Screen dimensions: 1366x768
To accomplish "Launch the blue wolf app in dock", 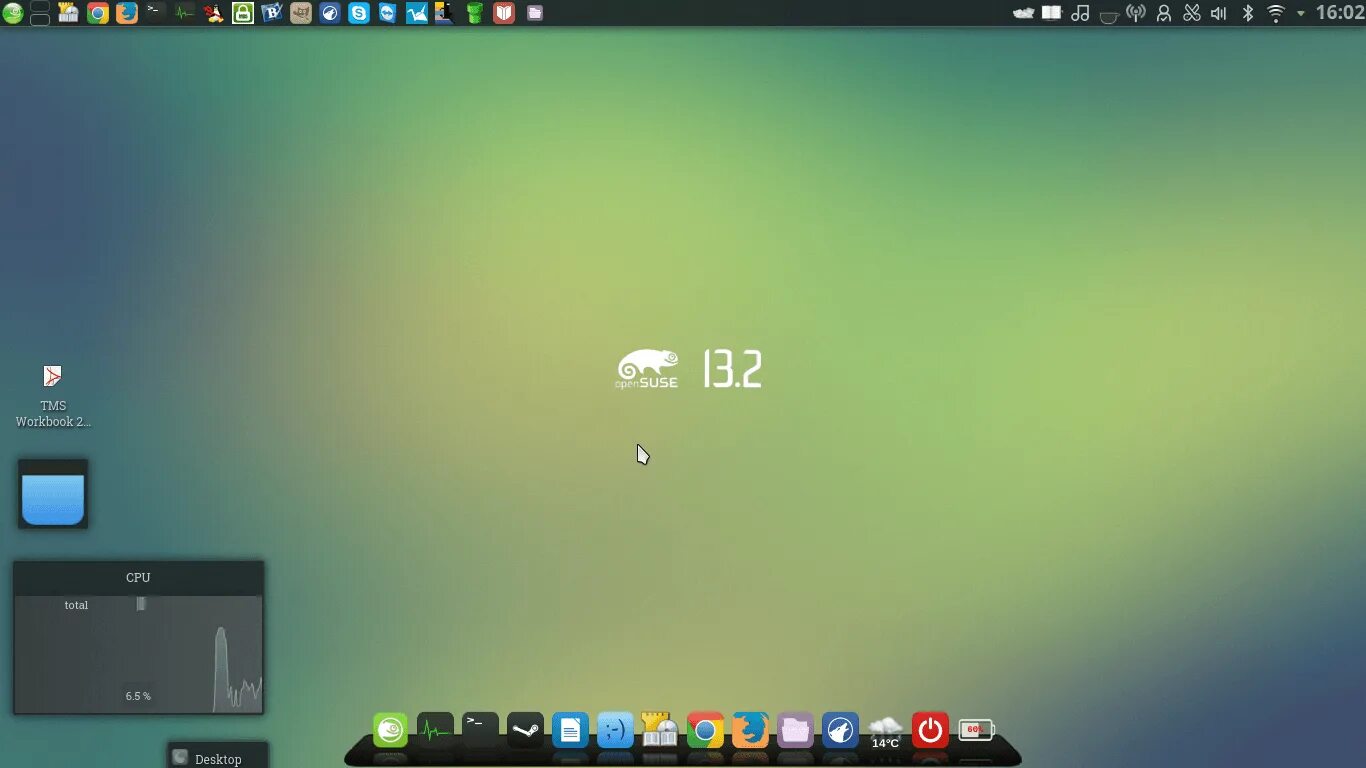I will tap(840, 730).
